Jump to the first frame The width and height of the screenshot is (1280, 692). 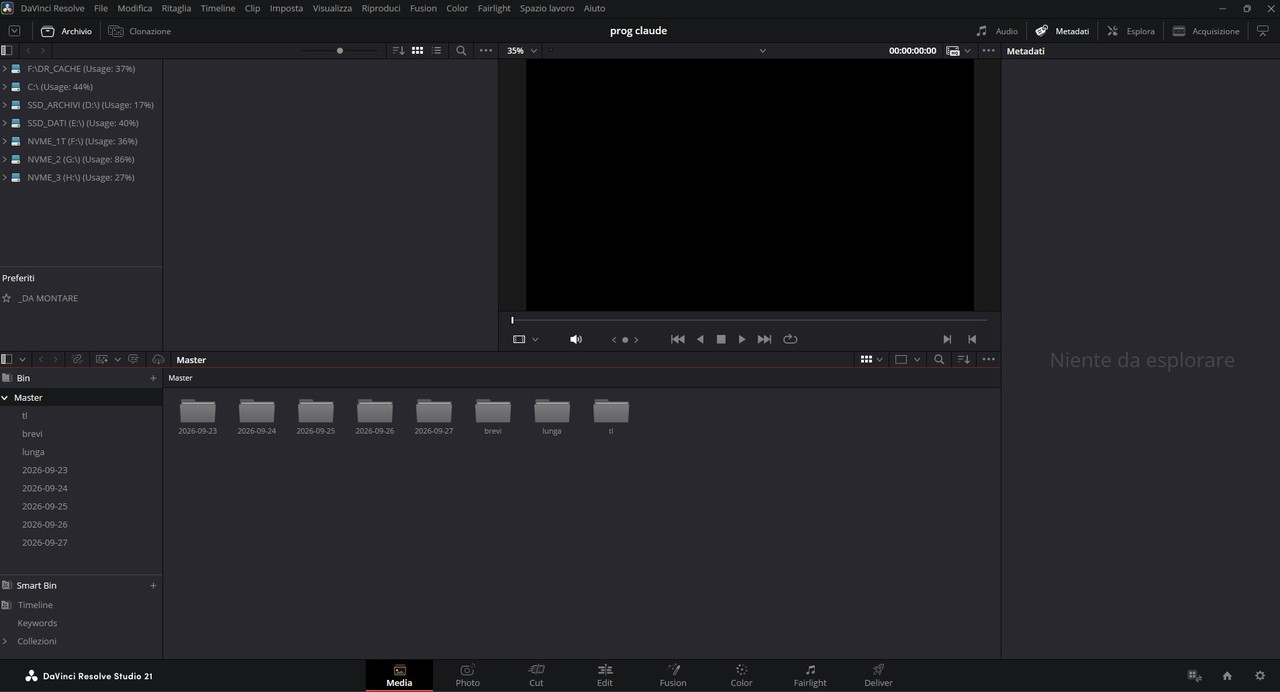(x=678, y=339)
